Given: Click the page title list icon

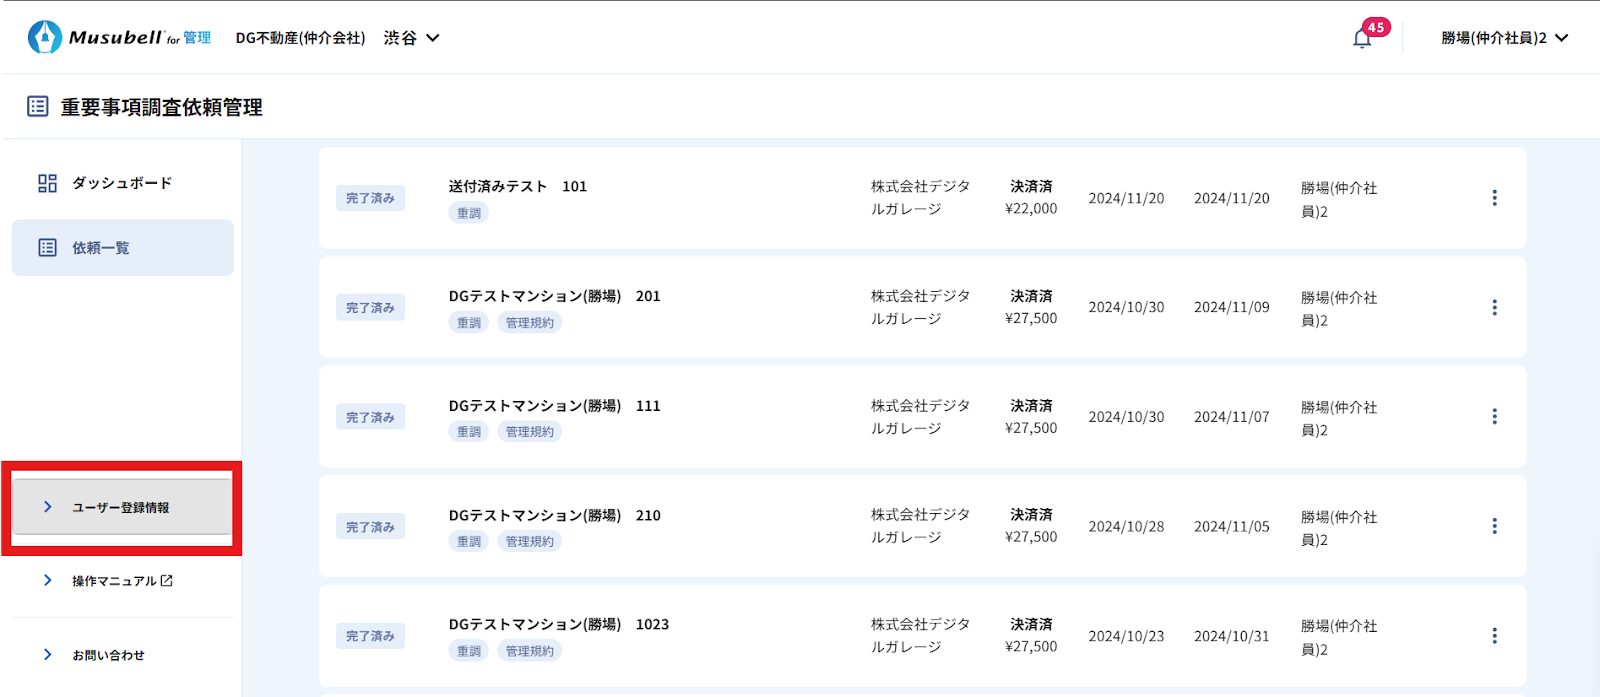Looking at the screenshot, I should 38,107.
